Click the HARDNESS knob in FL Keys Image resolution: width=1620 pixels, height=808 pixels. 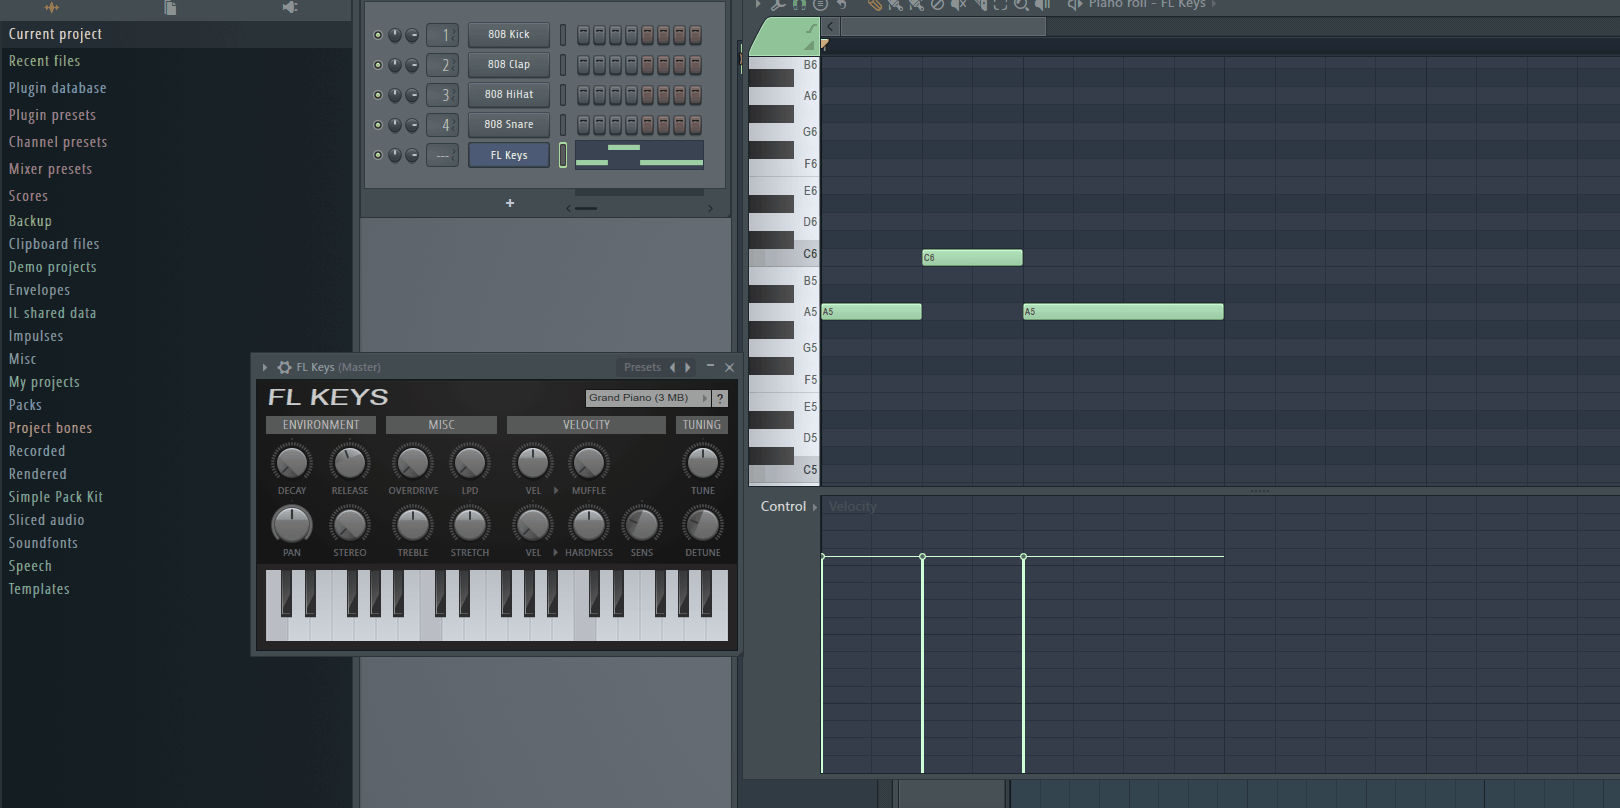pyautogui.click(x=588, y=525)
